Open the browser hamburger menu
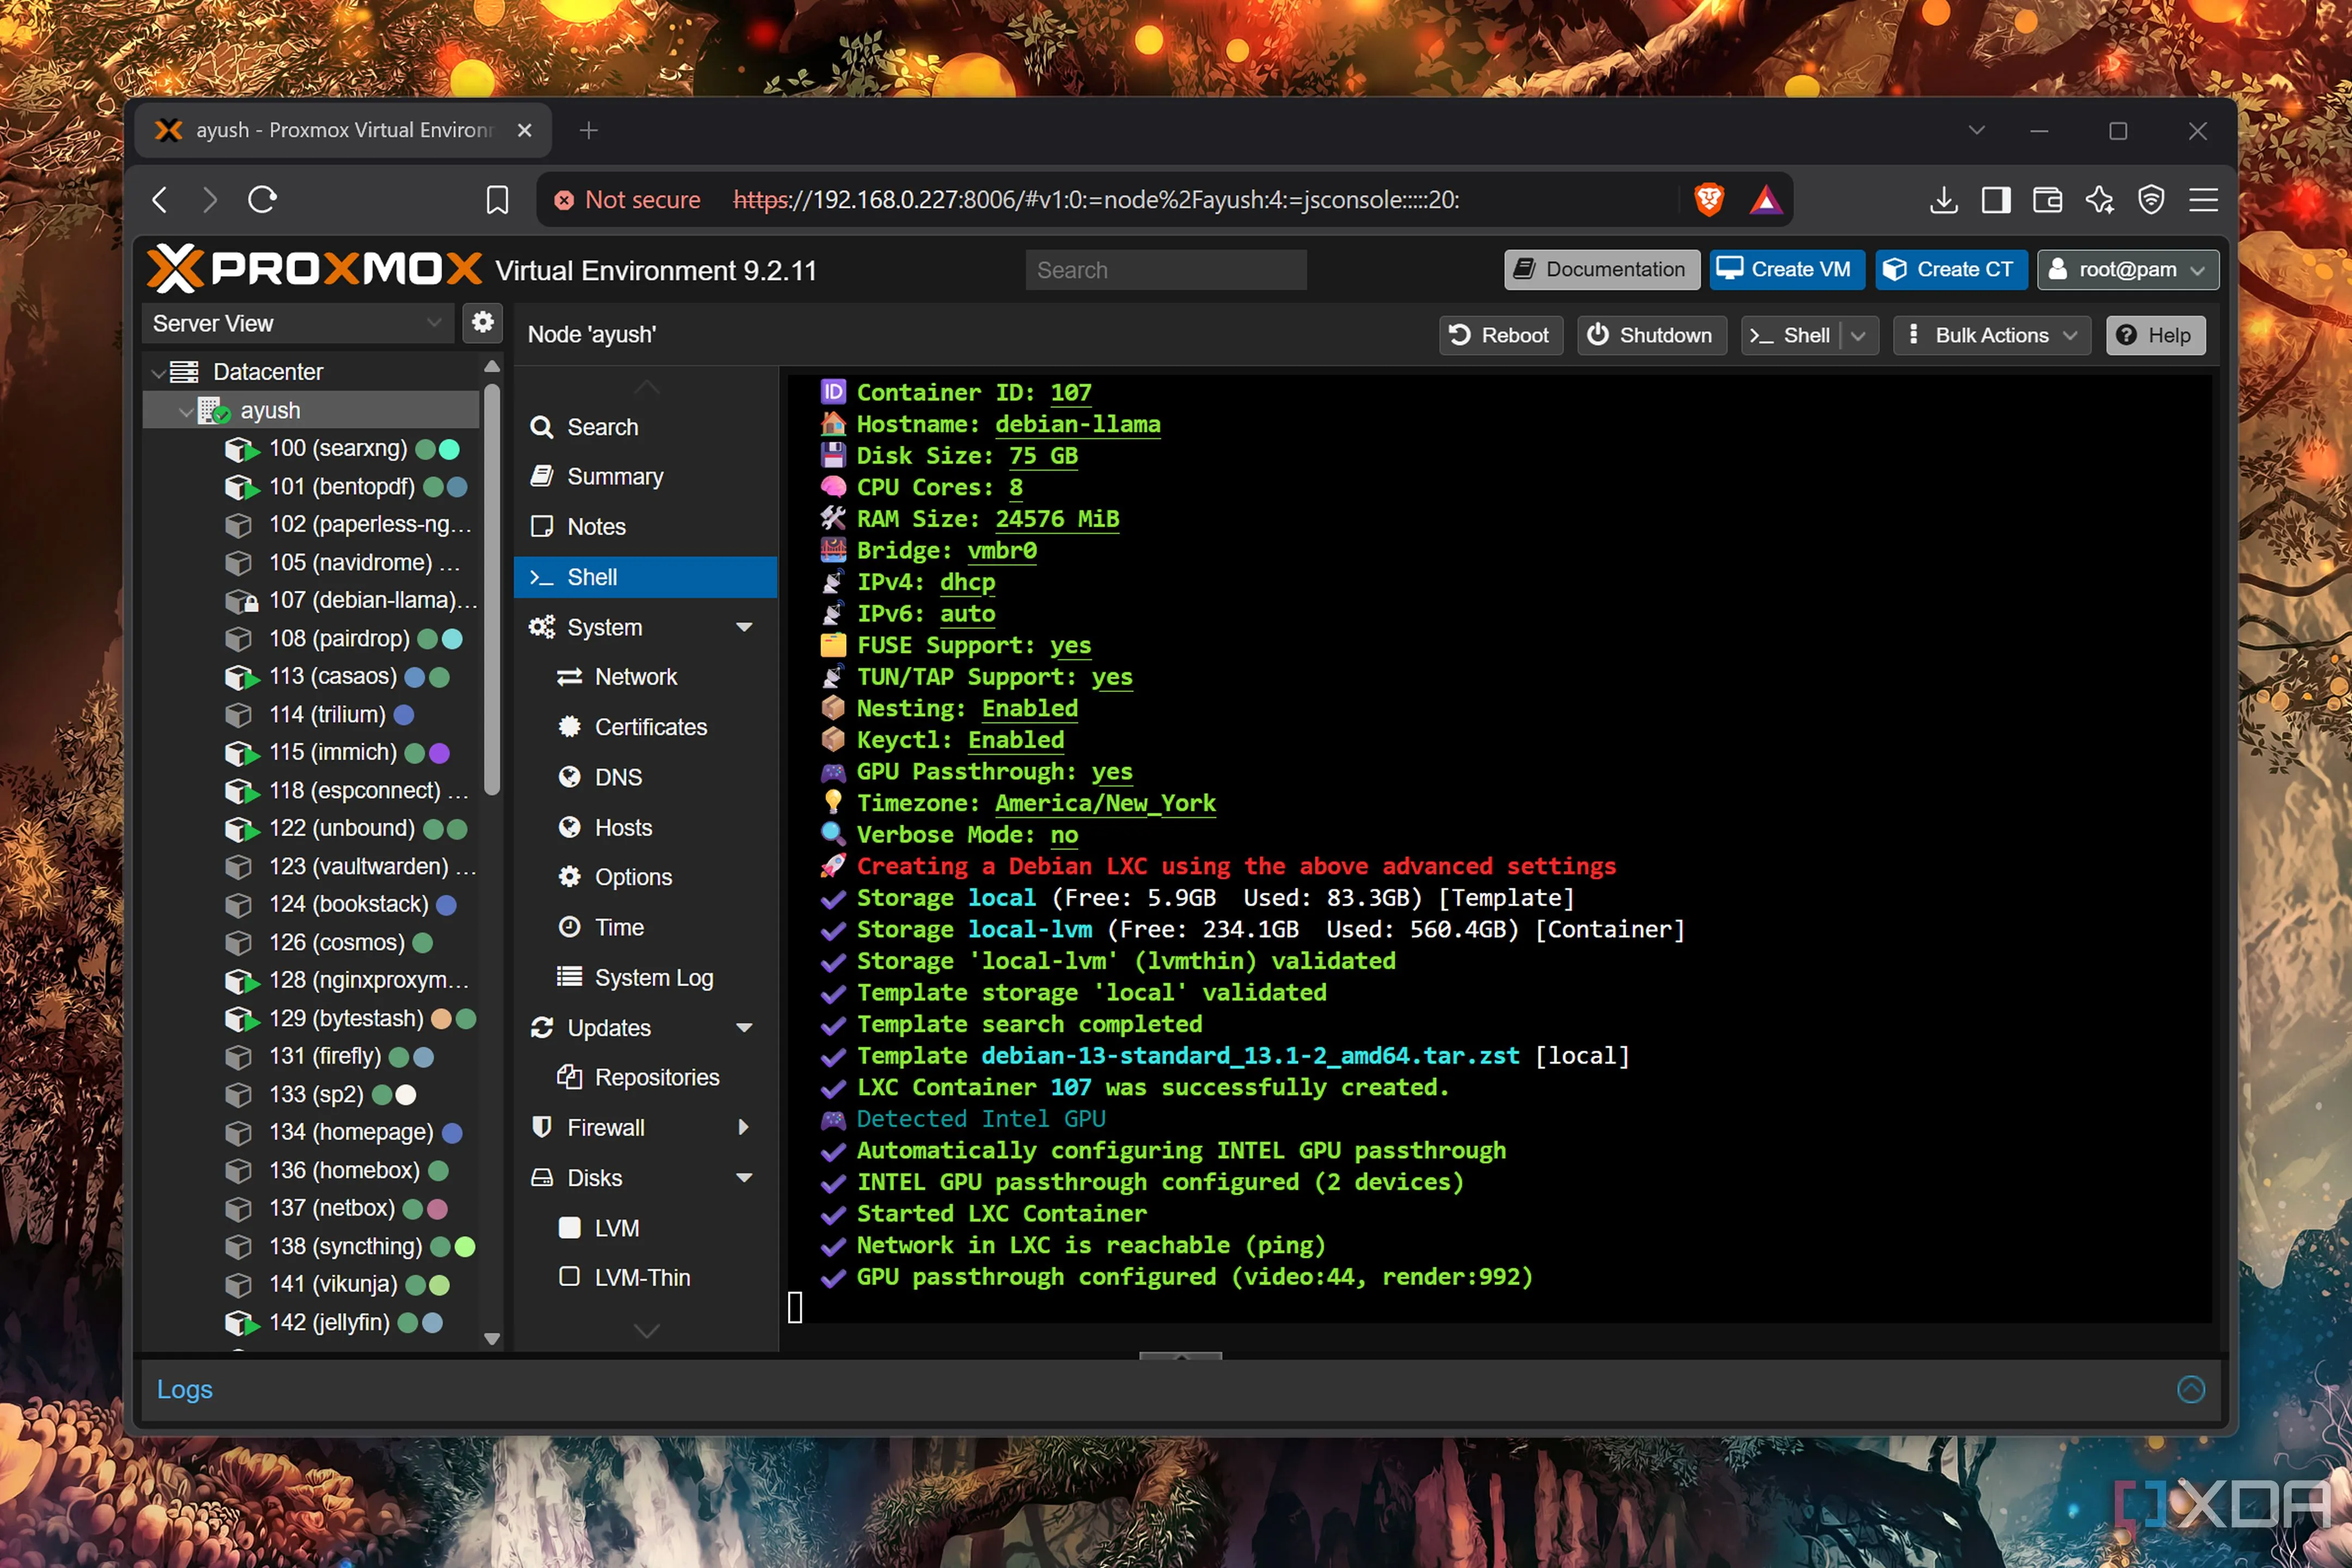This screenshot has height=1568, width=2352. click(x=2203, y=200)
